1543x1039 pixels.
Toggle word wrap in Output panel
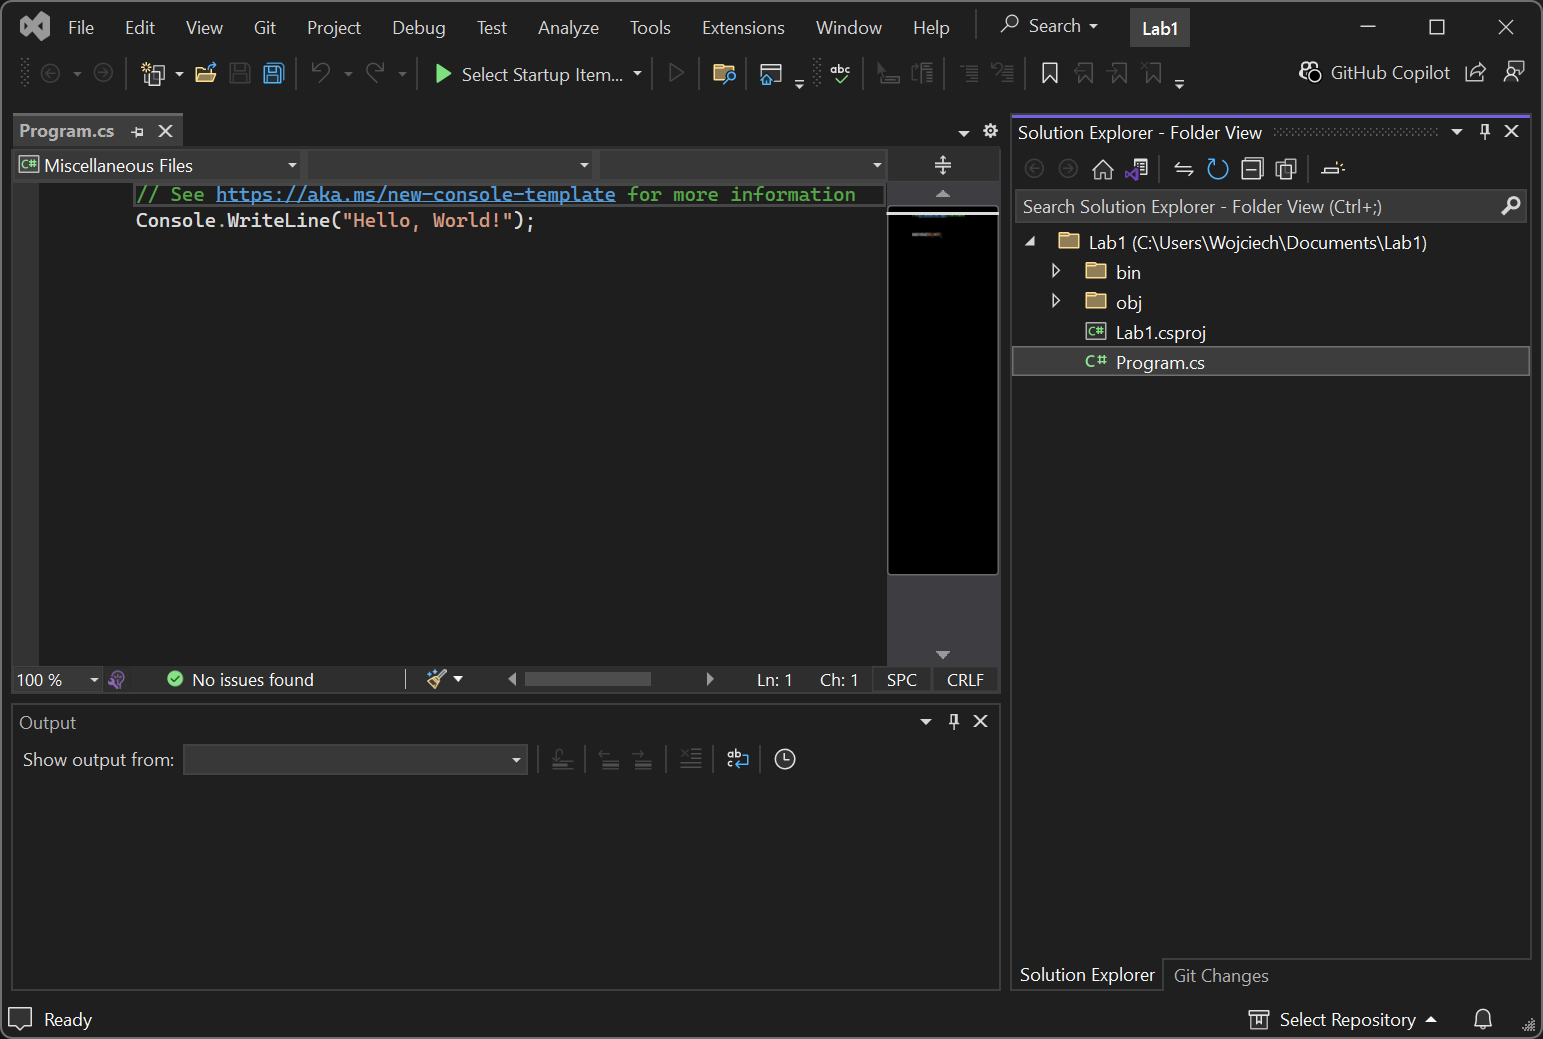737,759
